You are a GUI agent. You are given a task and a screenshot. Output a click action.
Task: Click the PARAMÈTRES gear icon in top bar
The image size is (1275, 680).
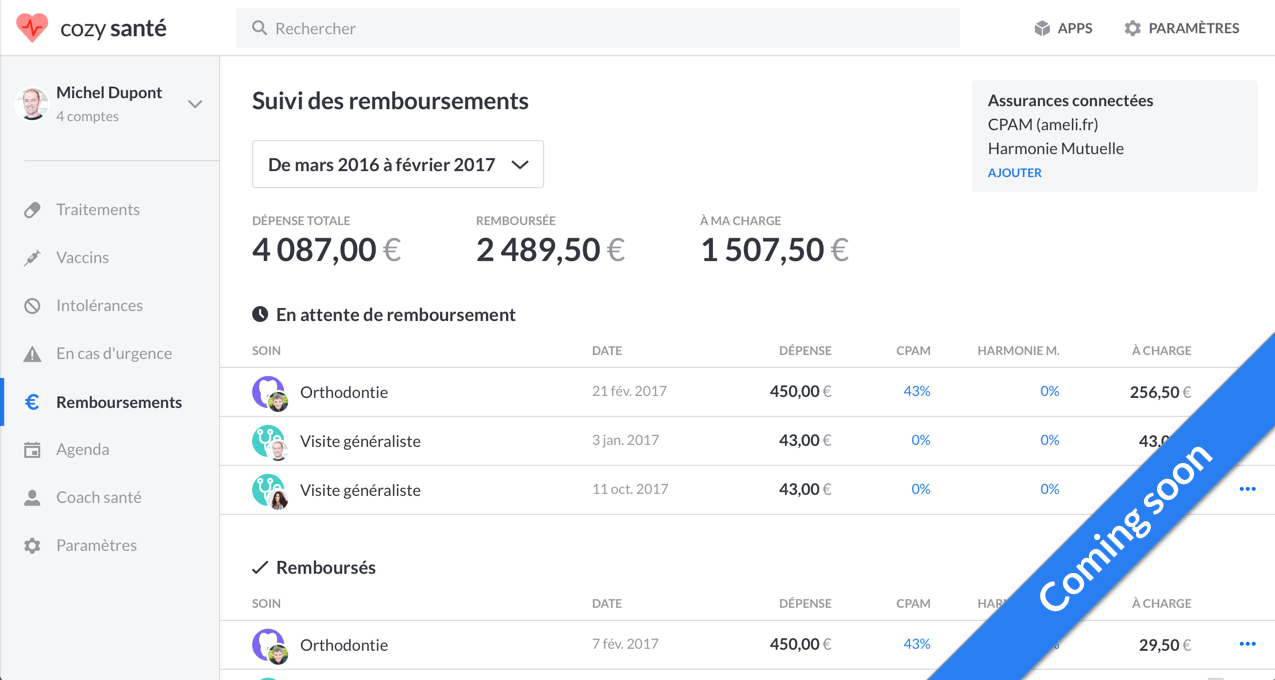click(1132, 28)
